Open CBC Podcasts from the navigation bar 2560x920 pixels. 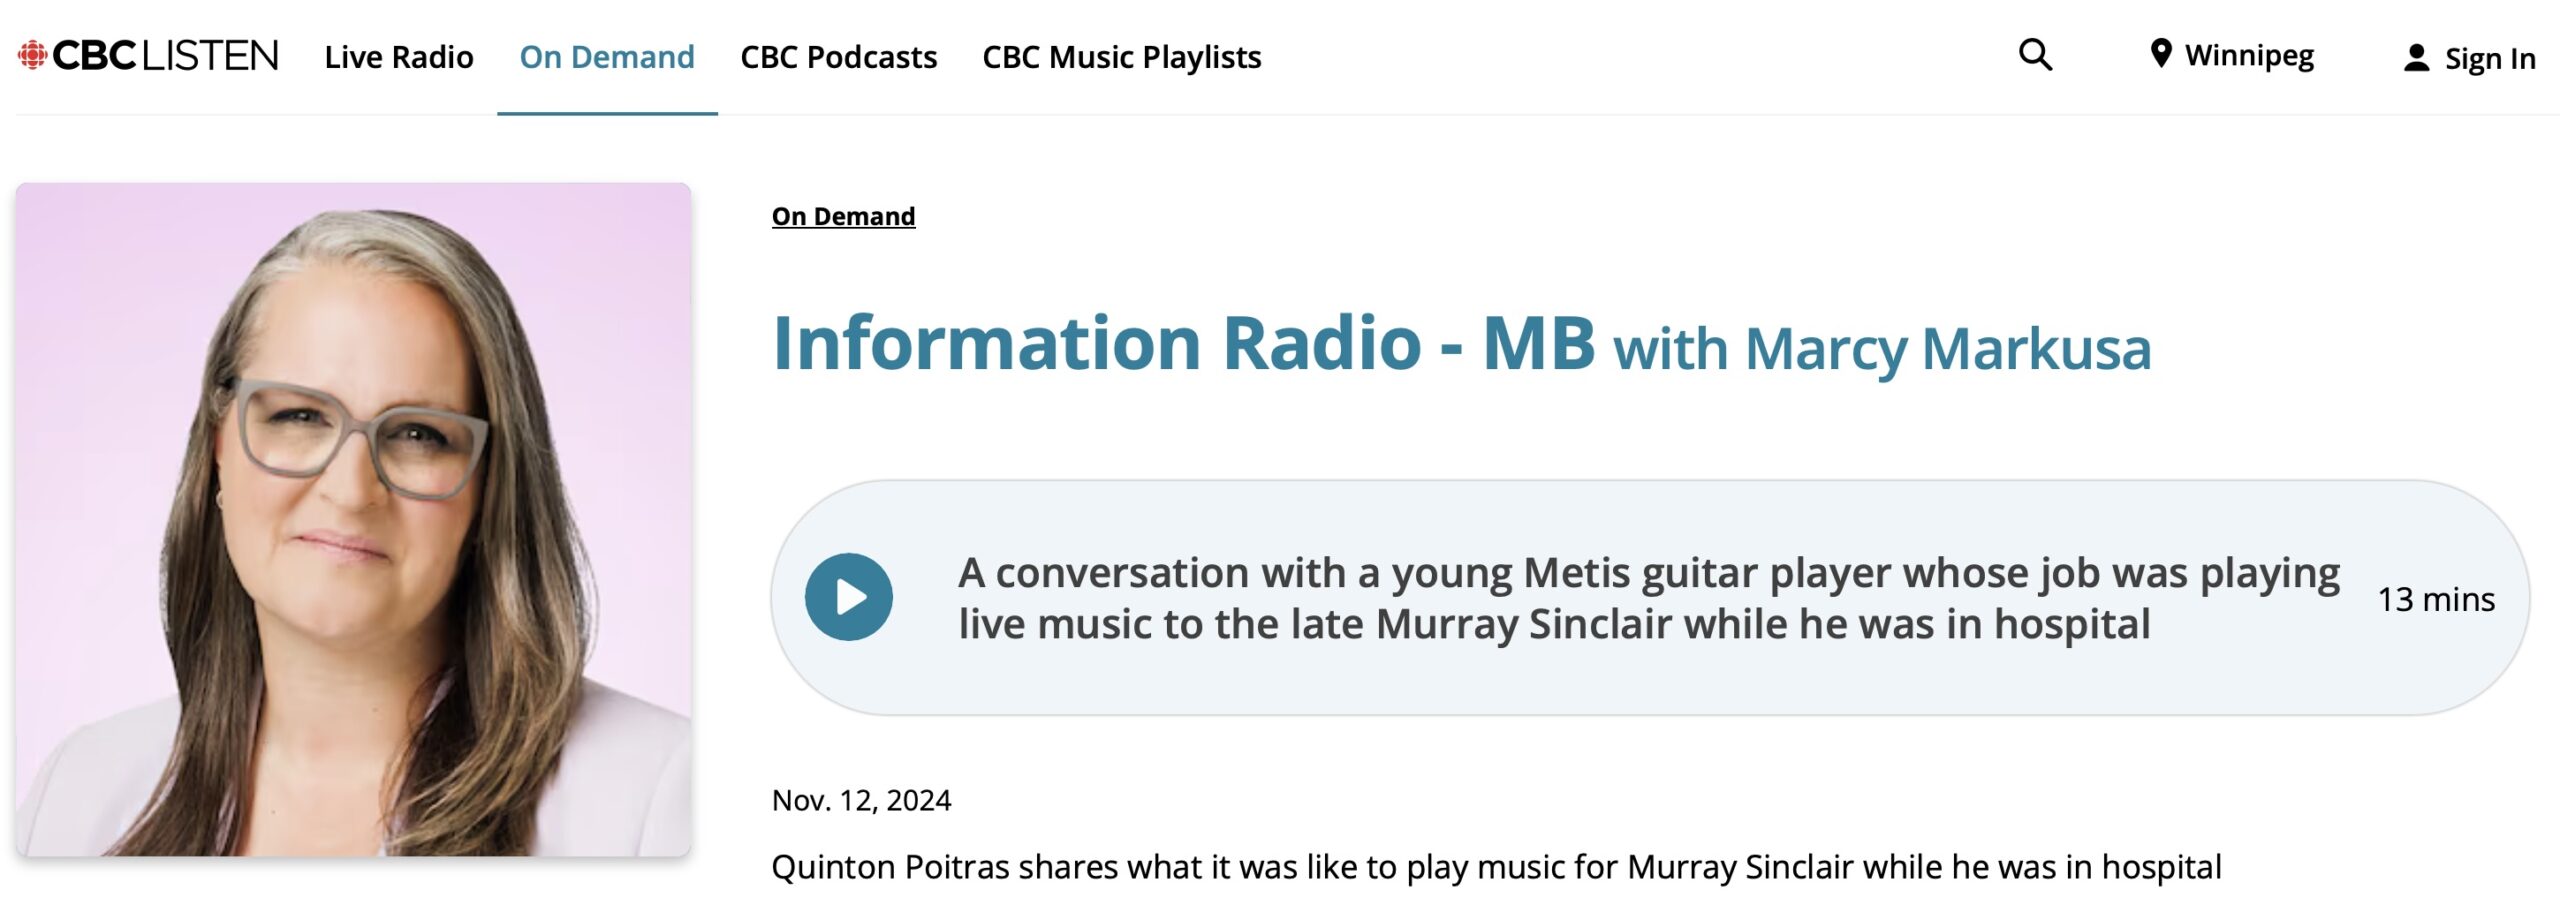point(838,57)
